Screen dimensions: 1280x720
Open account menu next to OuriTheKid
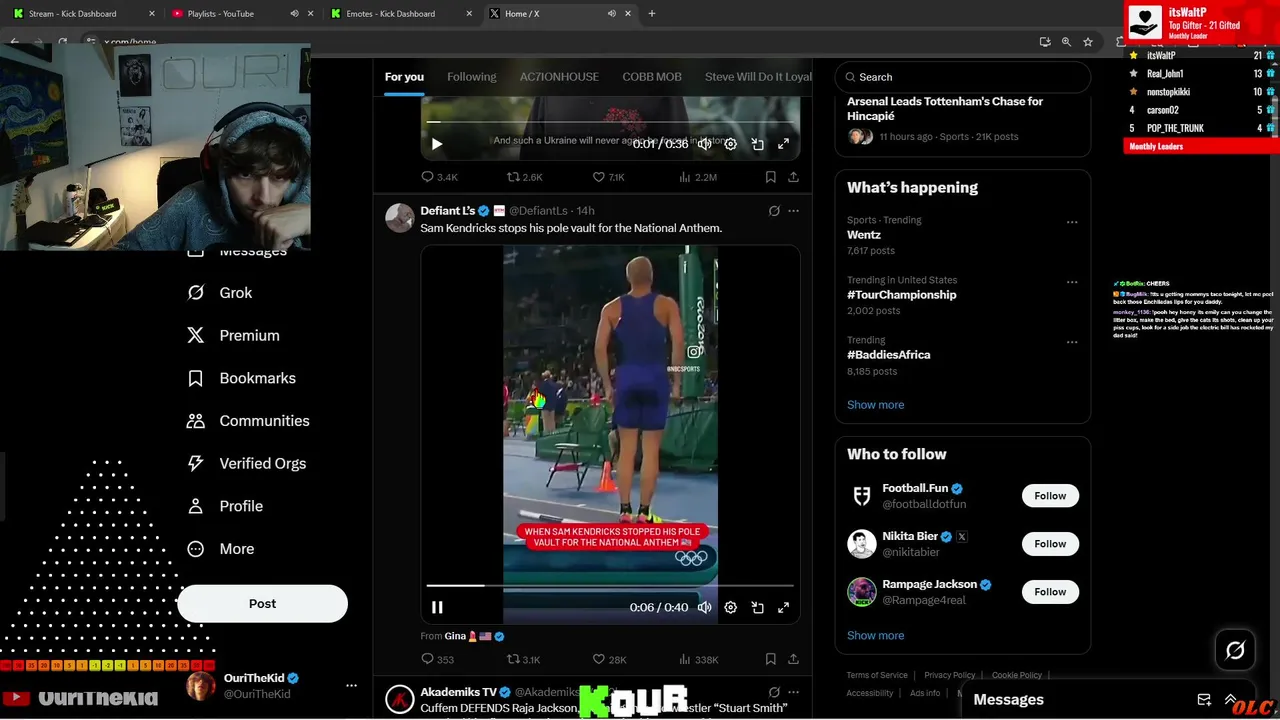[351, 685]
